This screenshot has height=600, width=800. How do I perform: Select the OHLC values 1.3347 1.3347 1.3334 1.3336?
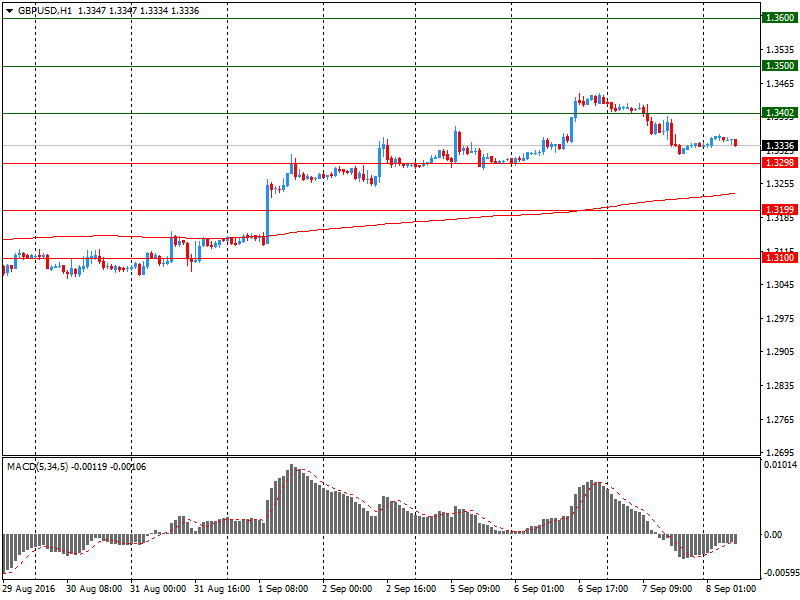pos(138,11)
